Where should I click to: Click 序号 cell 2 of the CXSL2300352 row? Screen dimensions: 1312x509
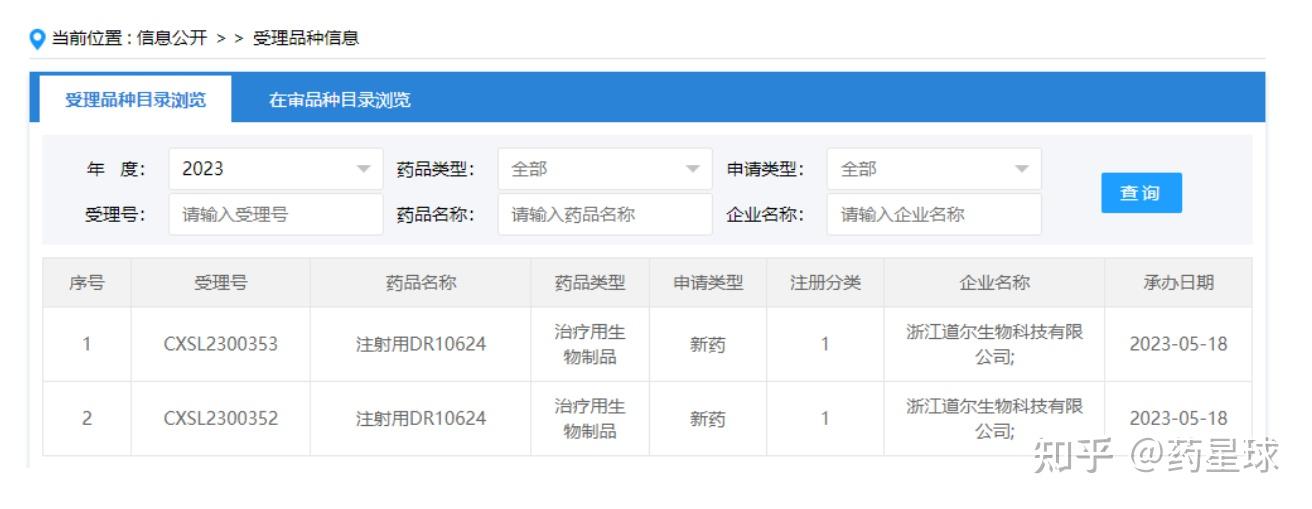[87, 418]
